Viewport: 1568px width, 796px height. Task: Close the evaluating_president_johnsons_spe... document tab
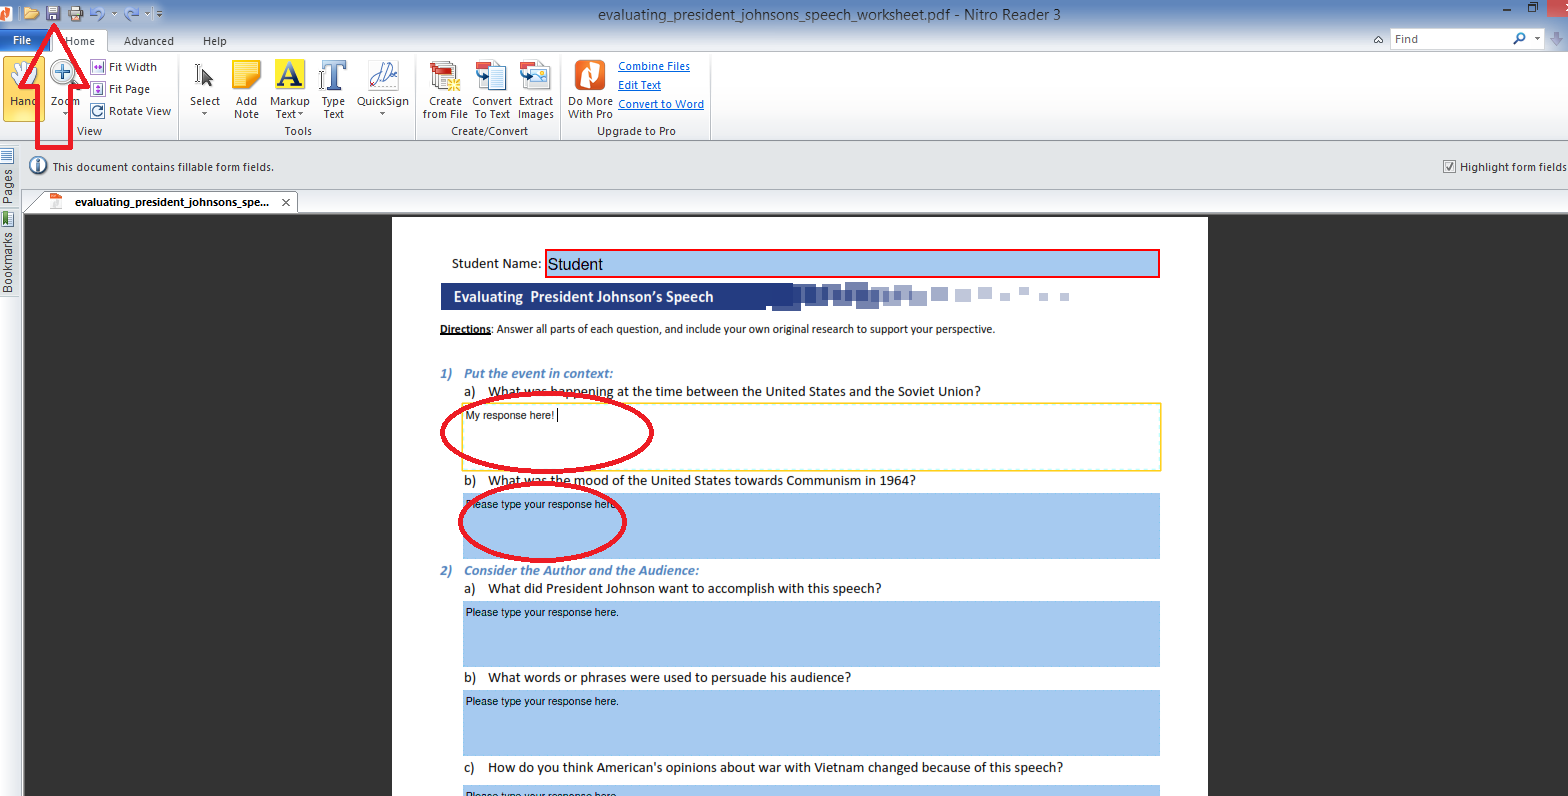[x=285, y=202]
